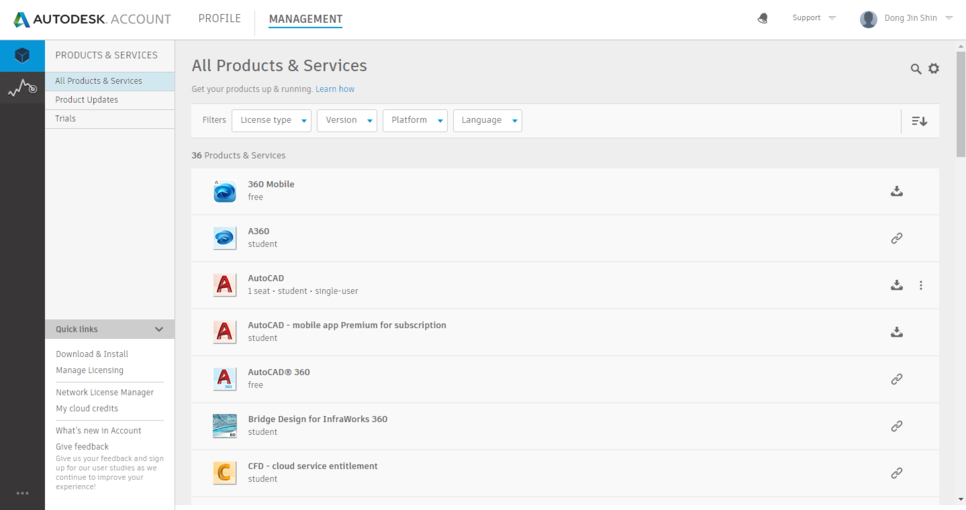The height and width of the screenshot is (510, 966).
Task: Open the Dong Jin Shin user menu
Action: point(919,18)
